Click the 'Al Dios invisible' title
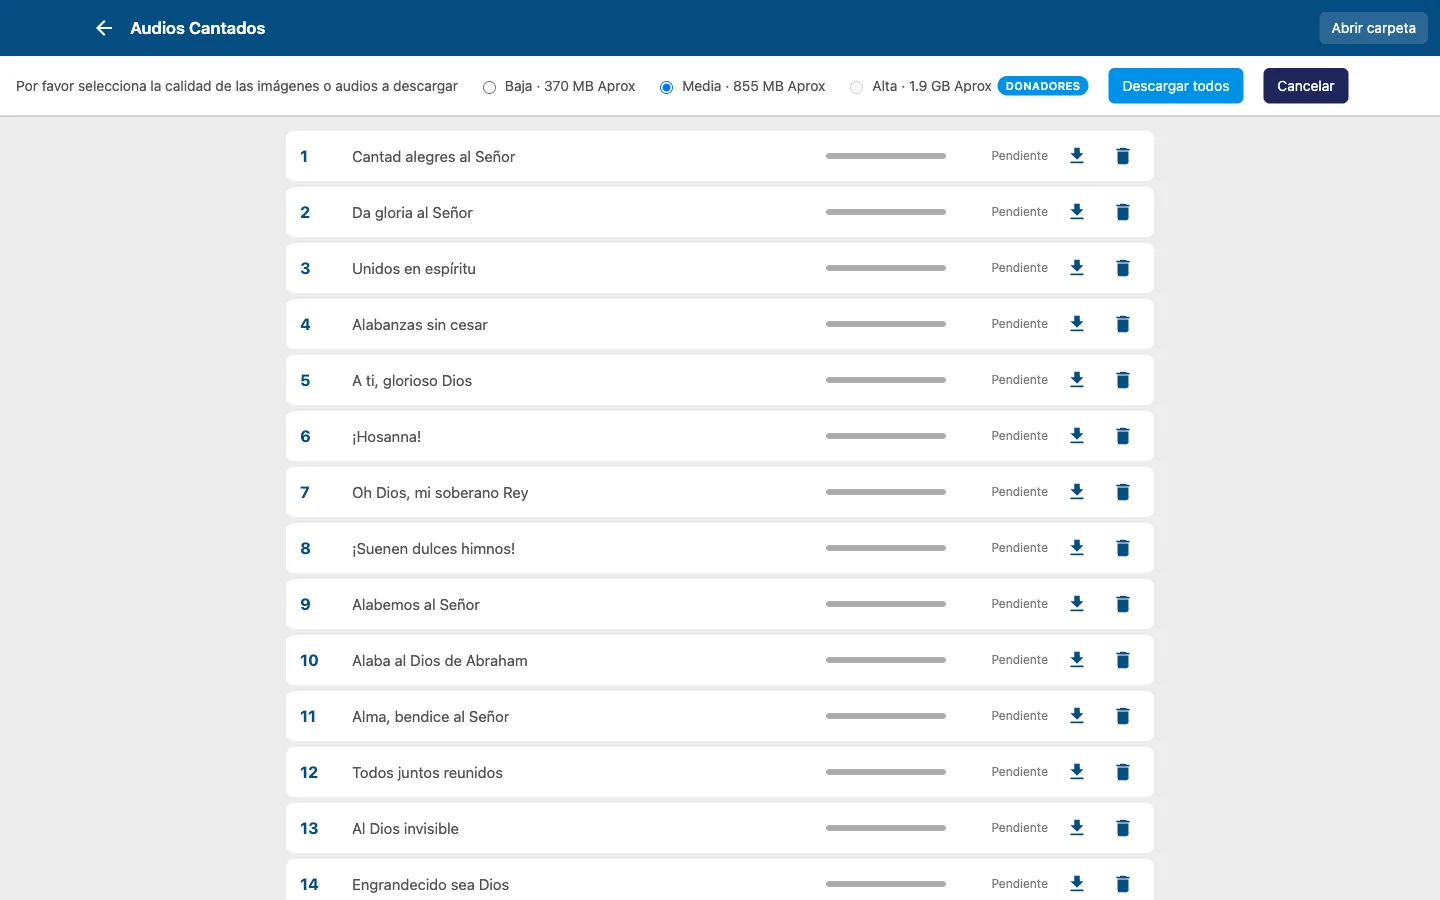The width and height of the screenshot is (1440, 900). click(405, 828)
